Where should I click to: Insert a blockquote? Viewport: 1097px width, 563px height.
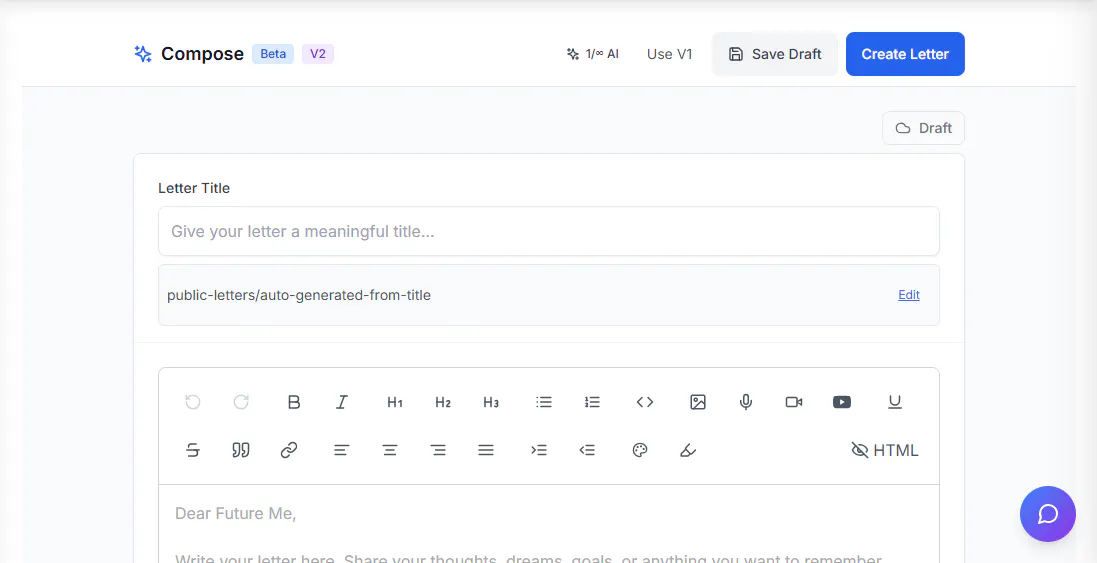[241, 450]
